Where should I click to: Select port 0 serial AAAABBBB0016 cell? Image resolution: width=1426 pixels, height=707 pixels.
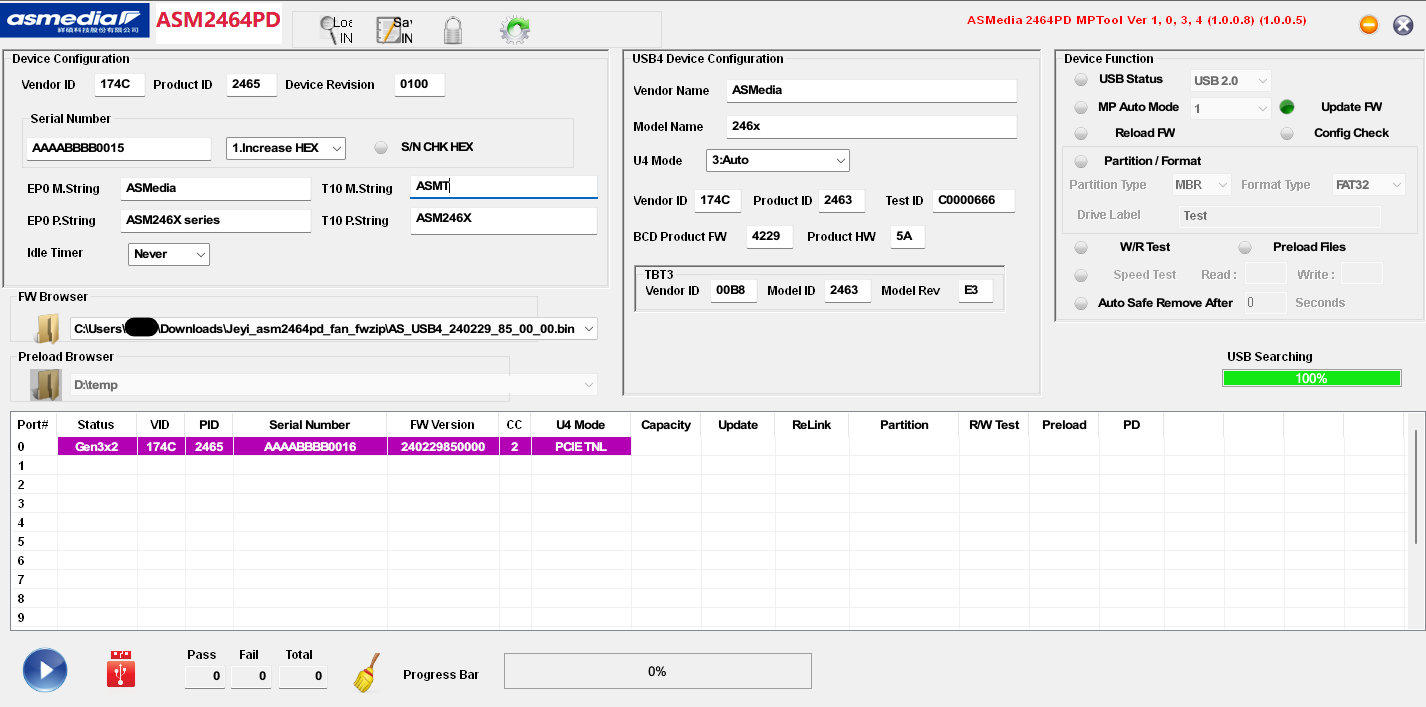point(310,447)
